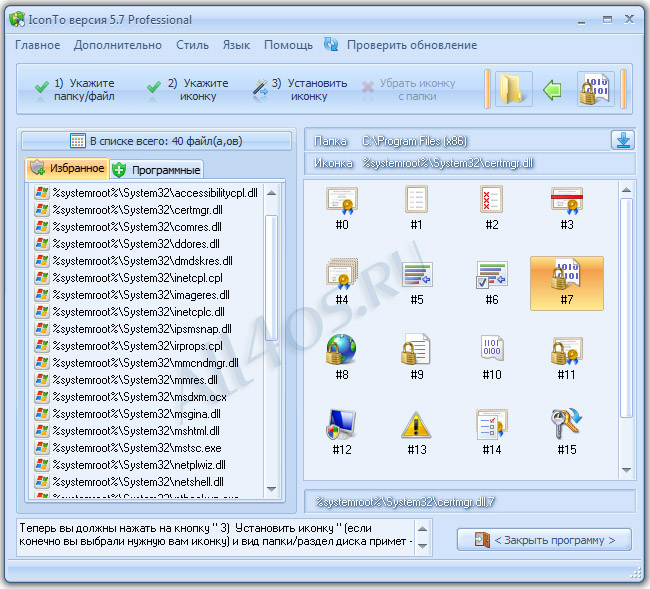Click Проверить обновление menu item
The image size is (650, 589).
pyautogui.click(x=412, y=45)
